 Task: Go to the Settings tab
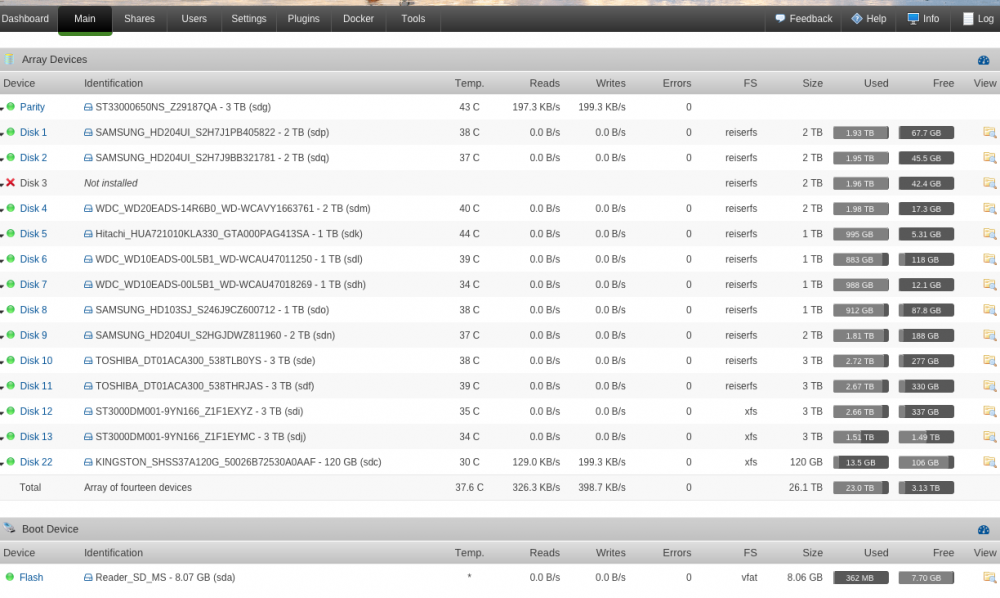click(249, 18)
